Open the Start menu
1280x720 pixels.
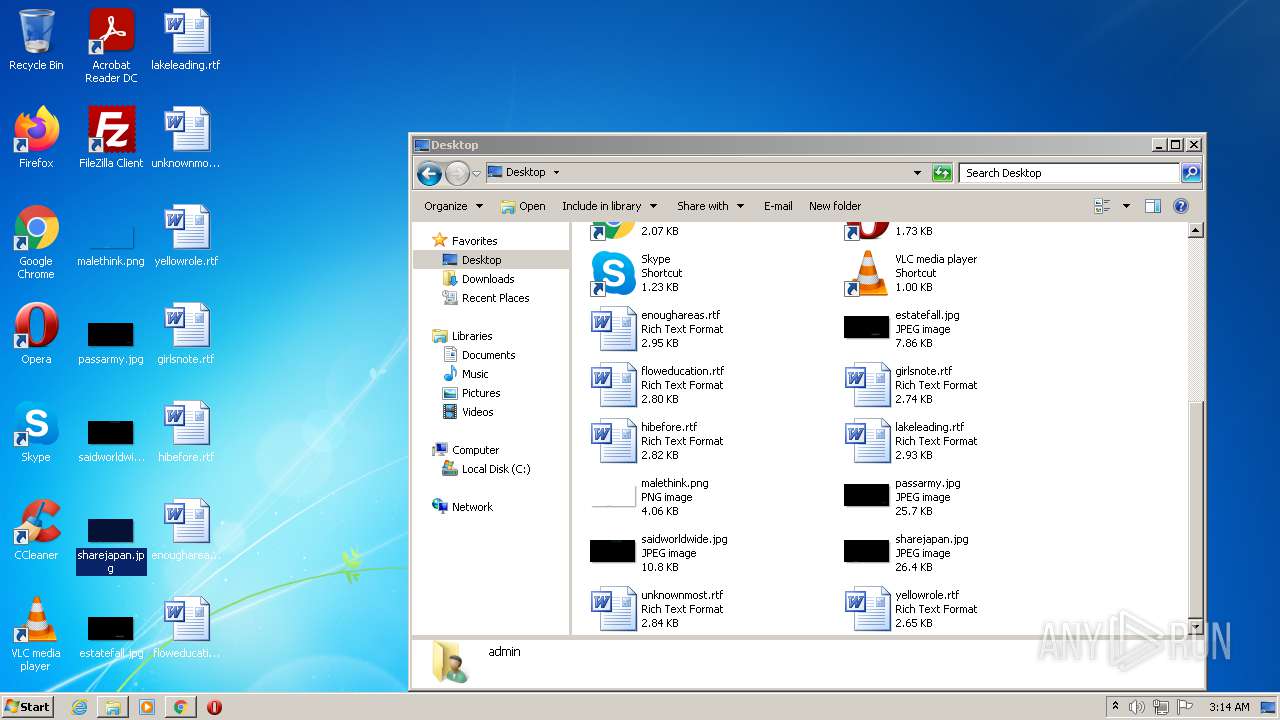(27, 706)
